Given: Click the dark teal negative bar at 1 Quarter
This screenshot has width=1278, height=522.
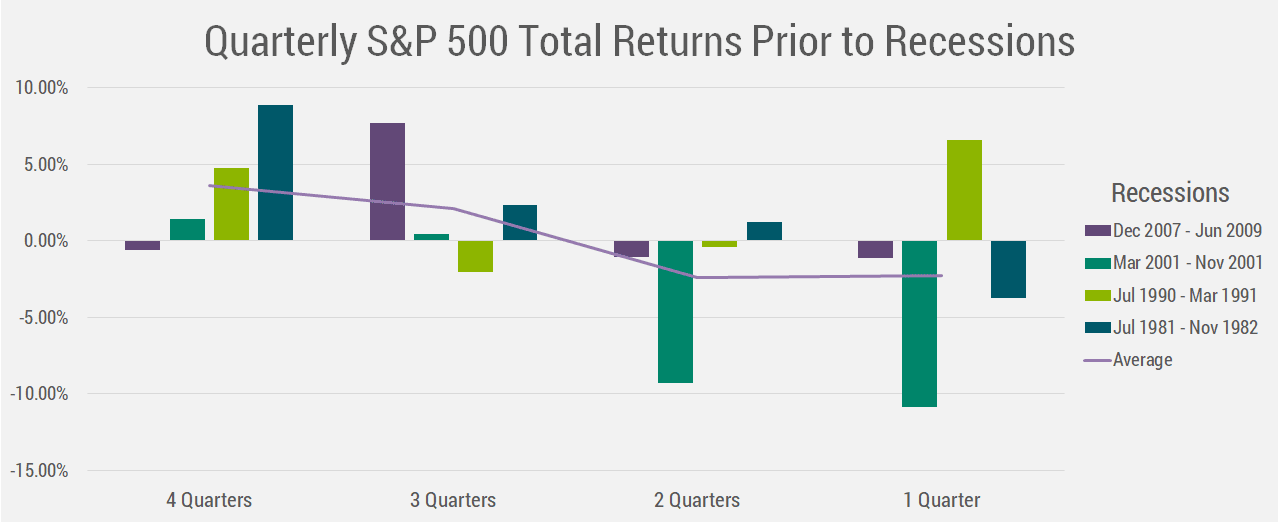Looking at the screenshot, I should [x=1008, y=269].
